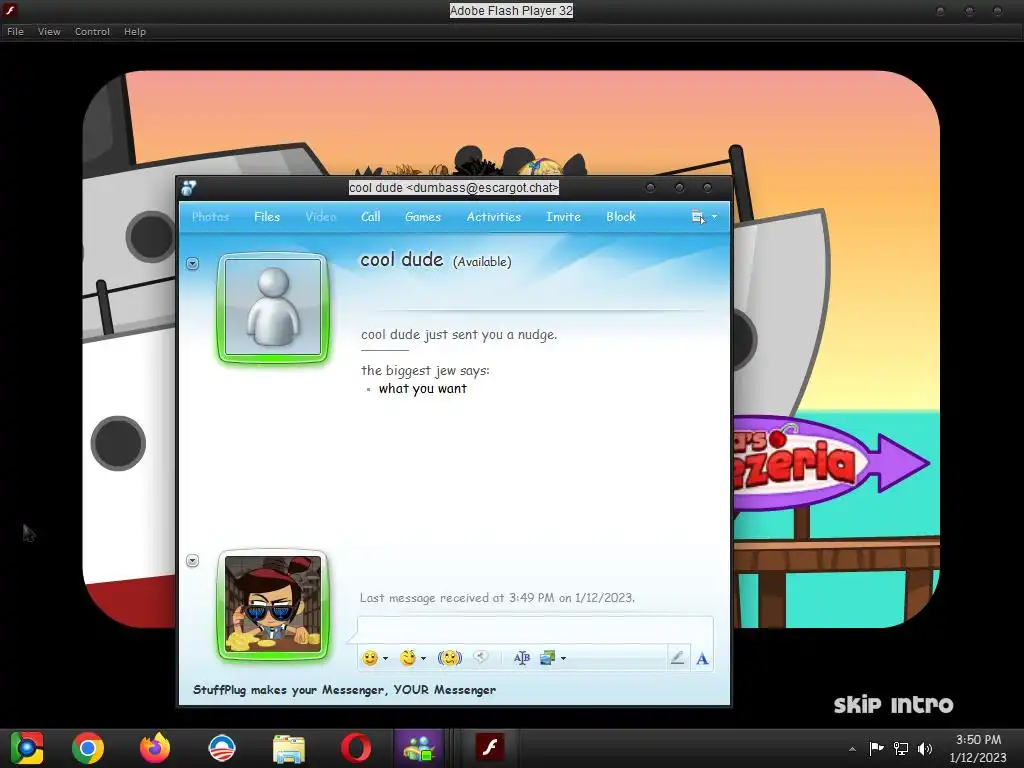Click the Flash Player title bar icon
This screenshot has height=768, width=1024.
pyautogui.click(x=10, y=10)
